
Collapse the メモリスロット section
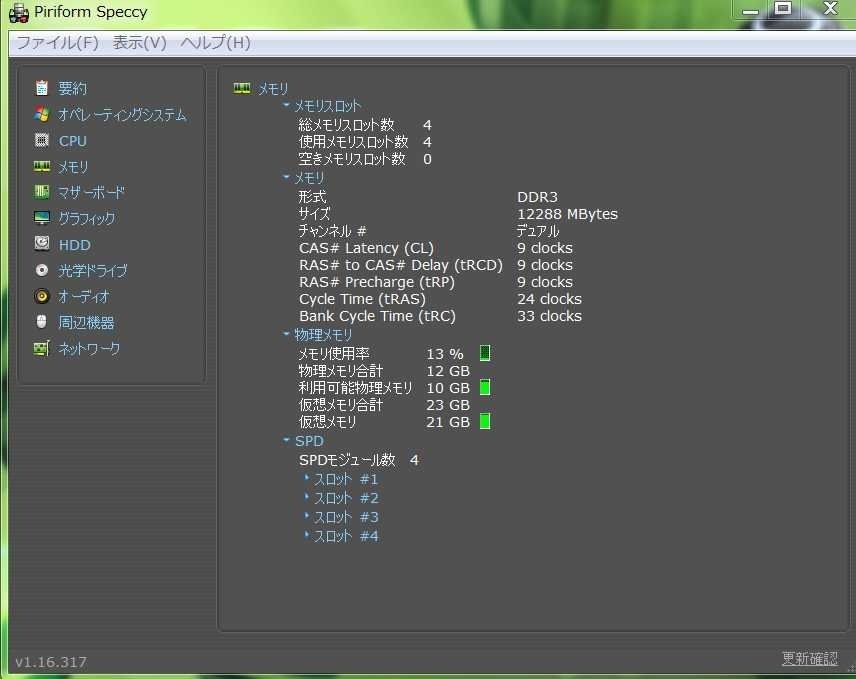click(287, 105)
